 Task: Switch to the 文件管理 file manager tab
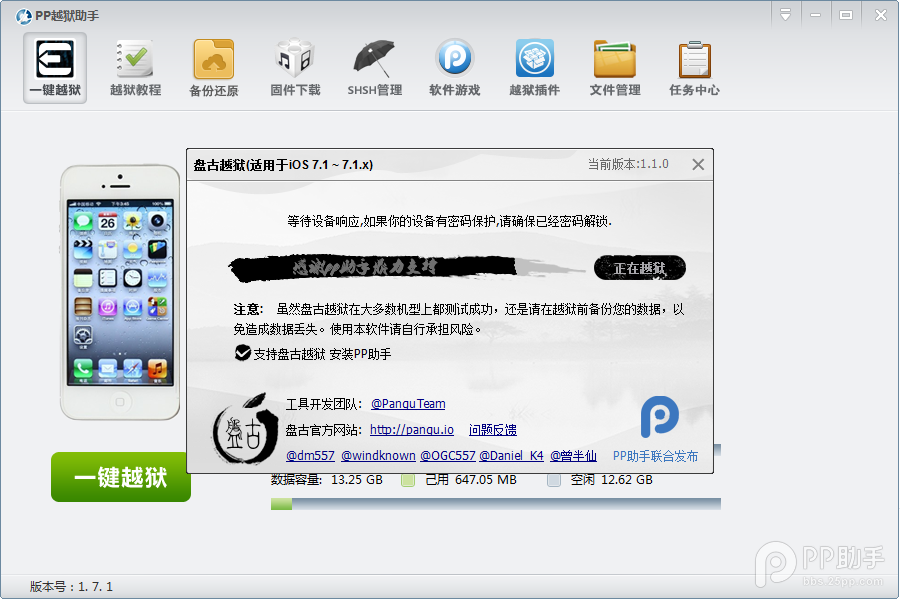click(614, 66)
